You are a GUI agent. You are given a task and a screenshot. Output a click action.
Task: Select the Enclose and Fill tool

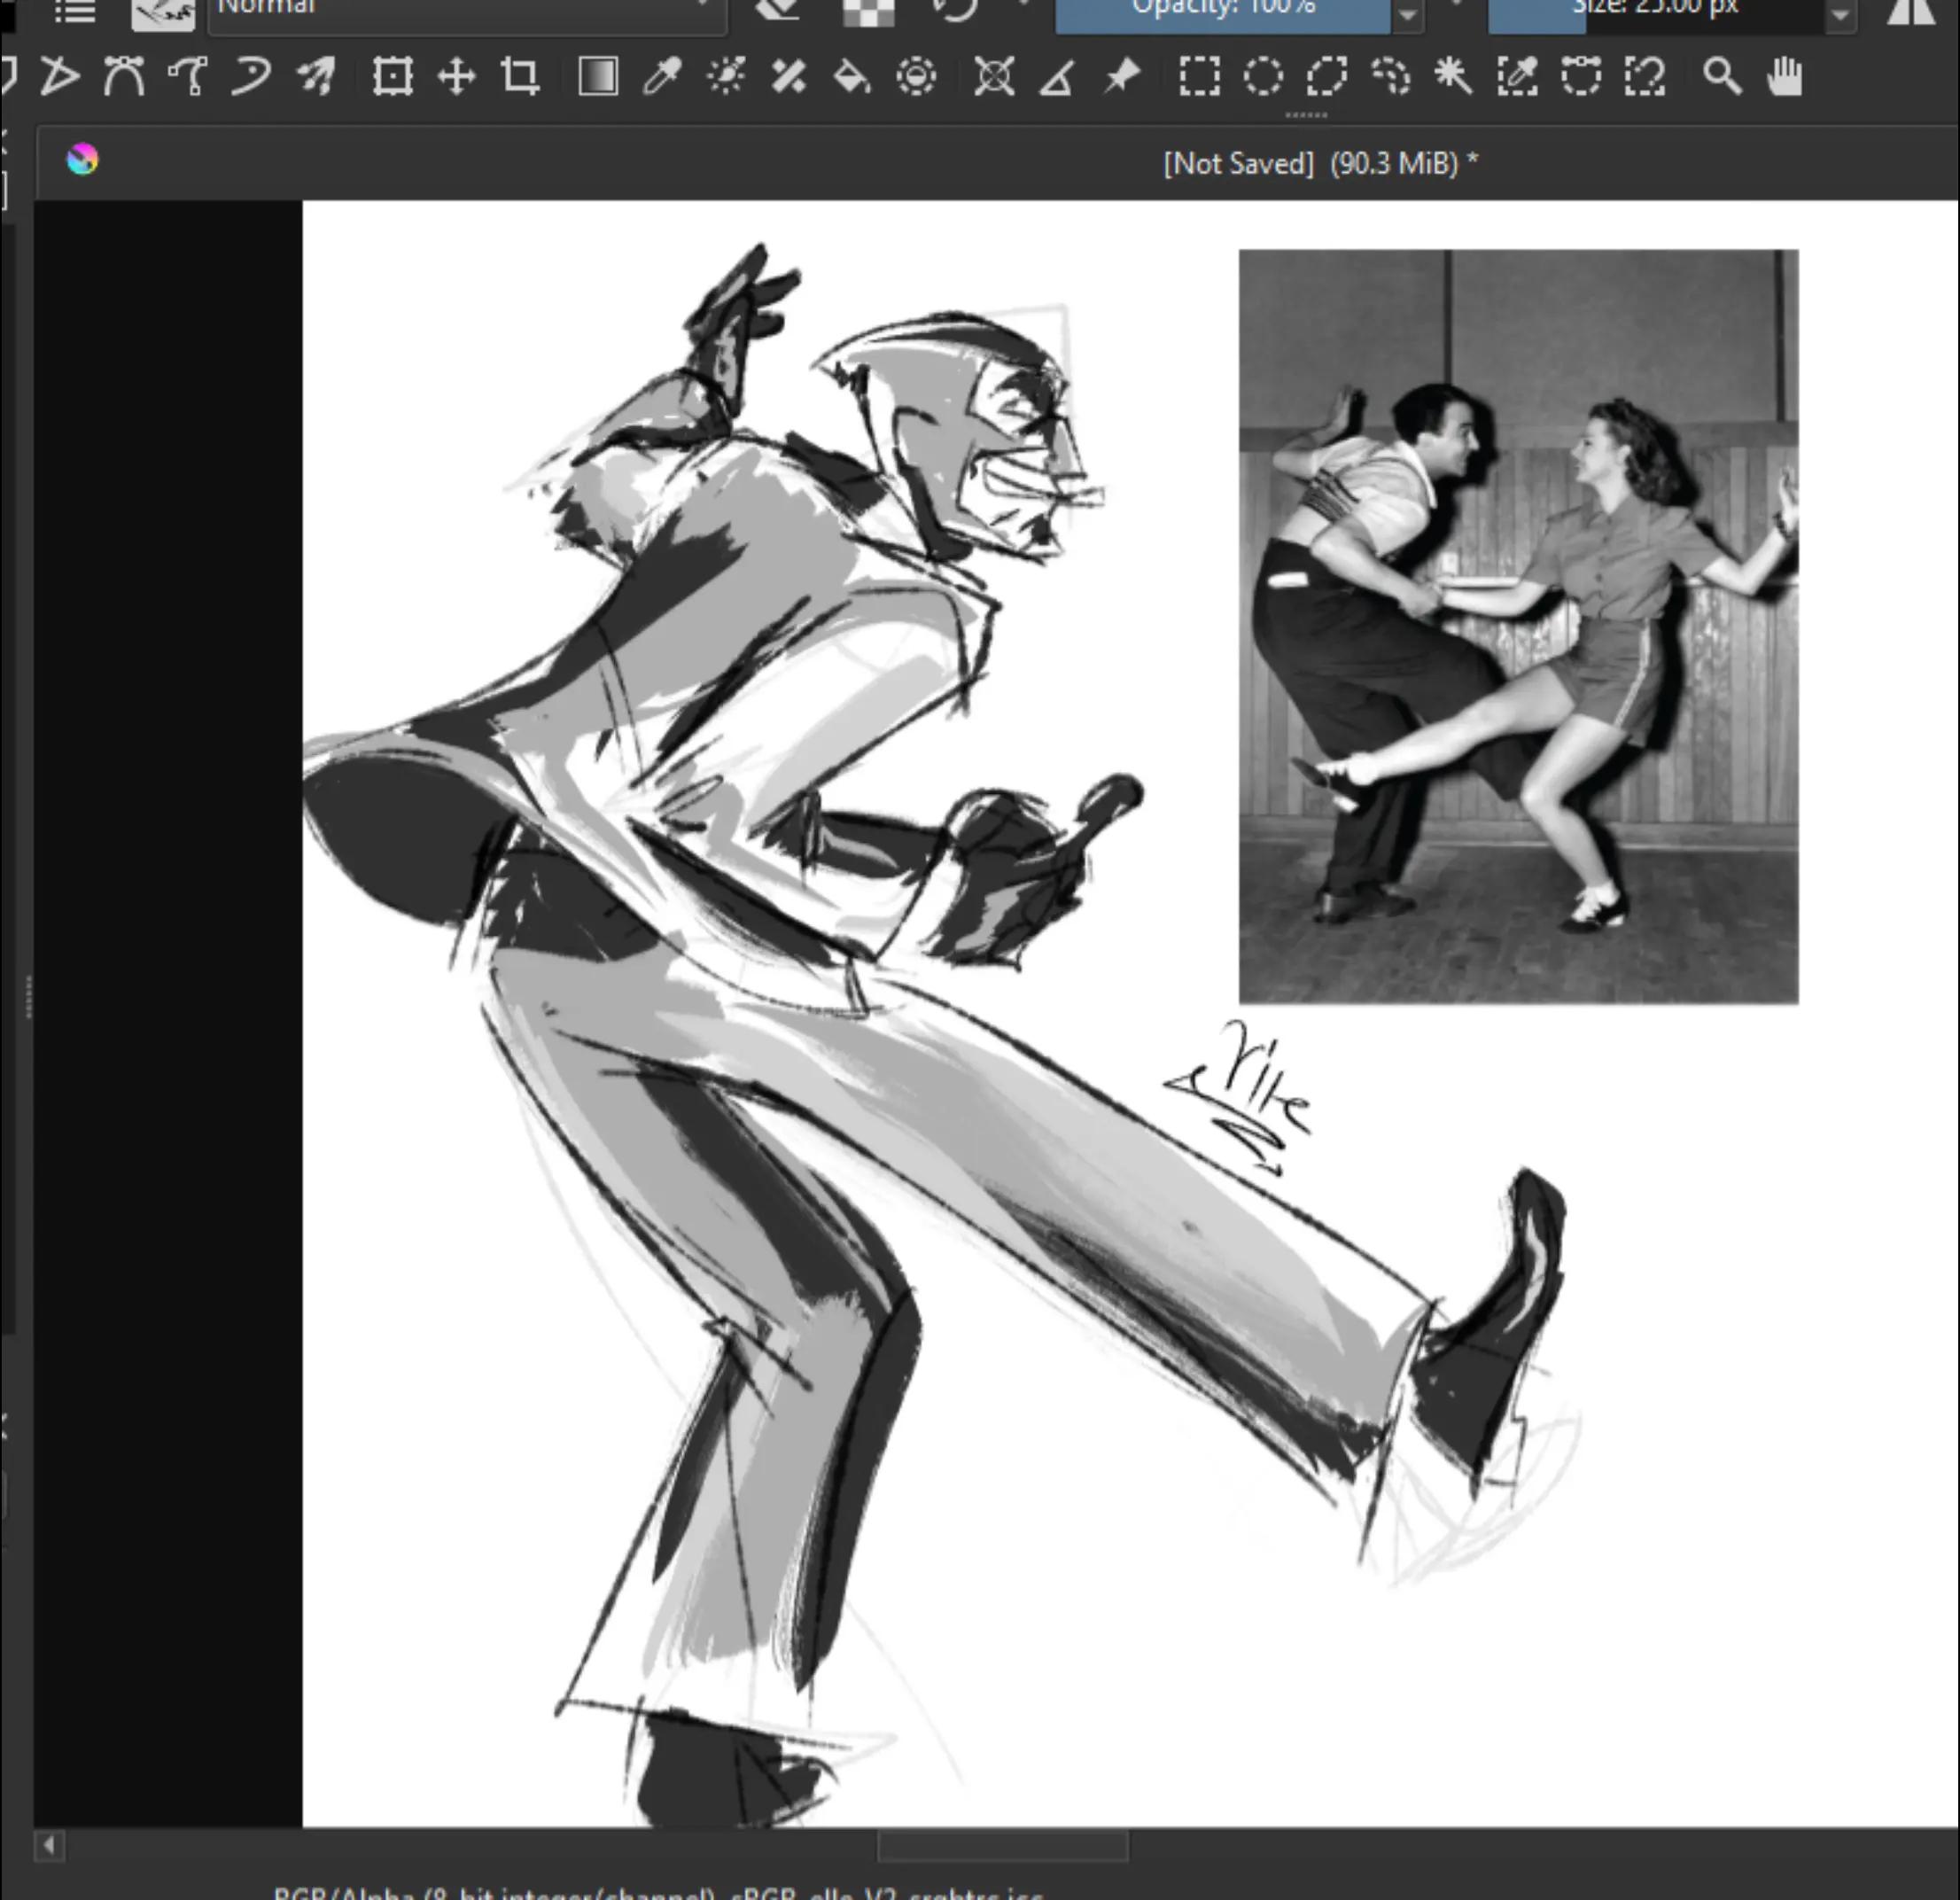click(x=916, y=77)
